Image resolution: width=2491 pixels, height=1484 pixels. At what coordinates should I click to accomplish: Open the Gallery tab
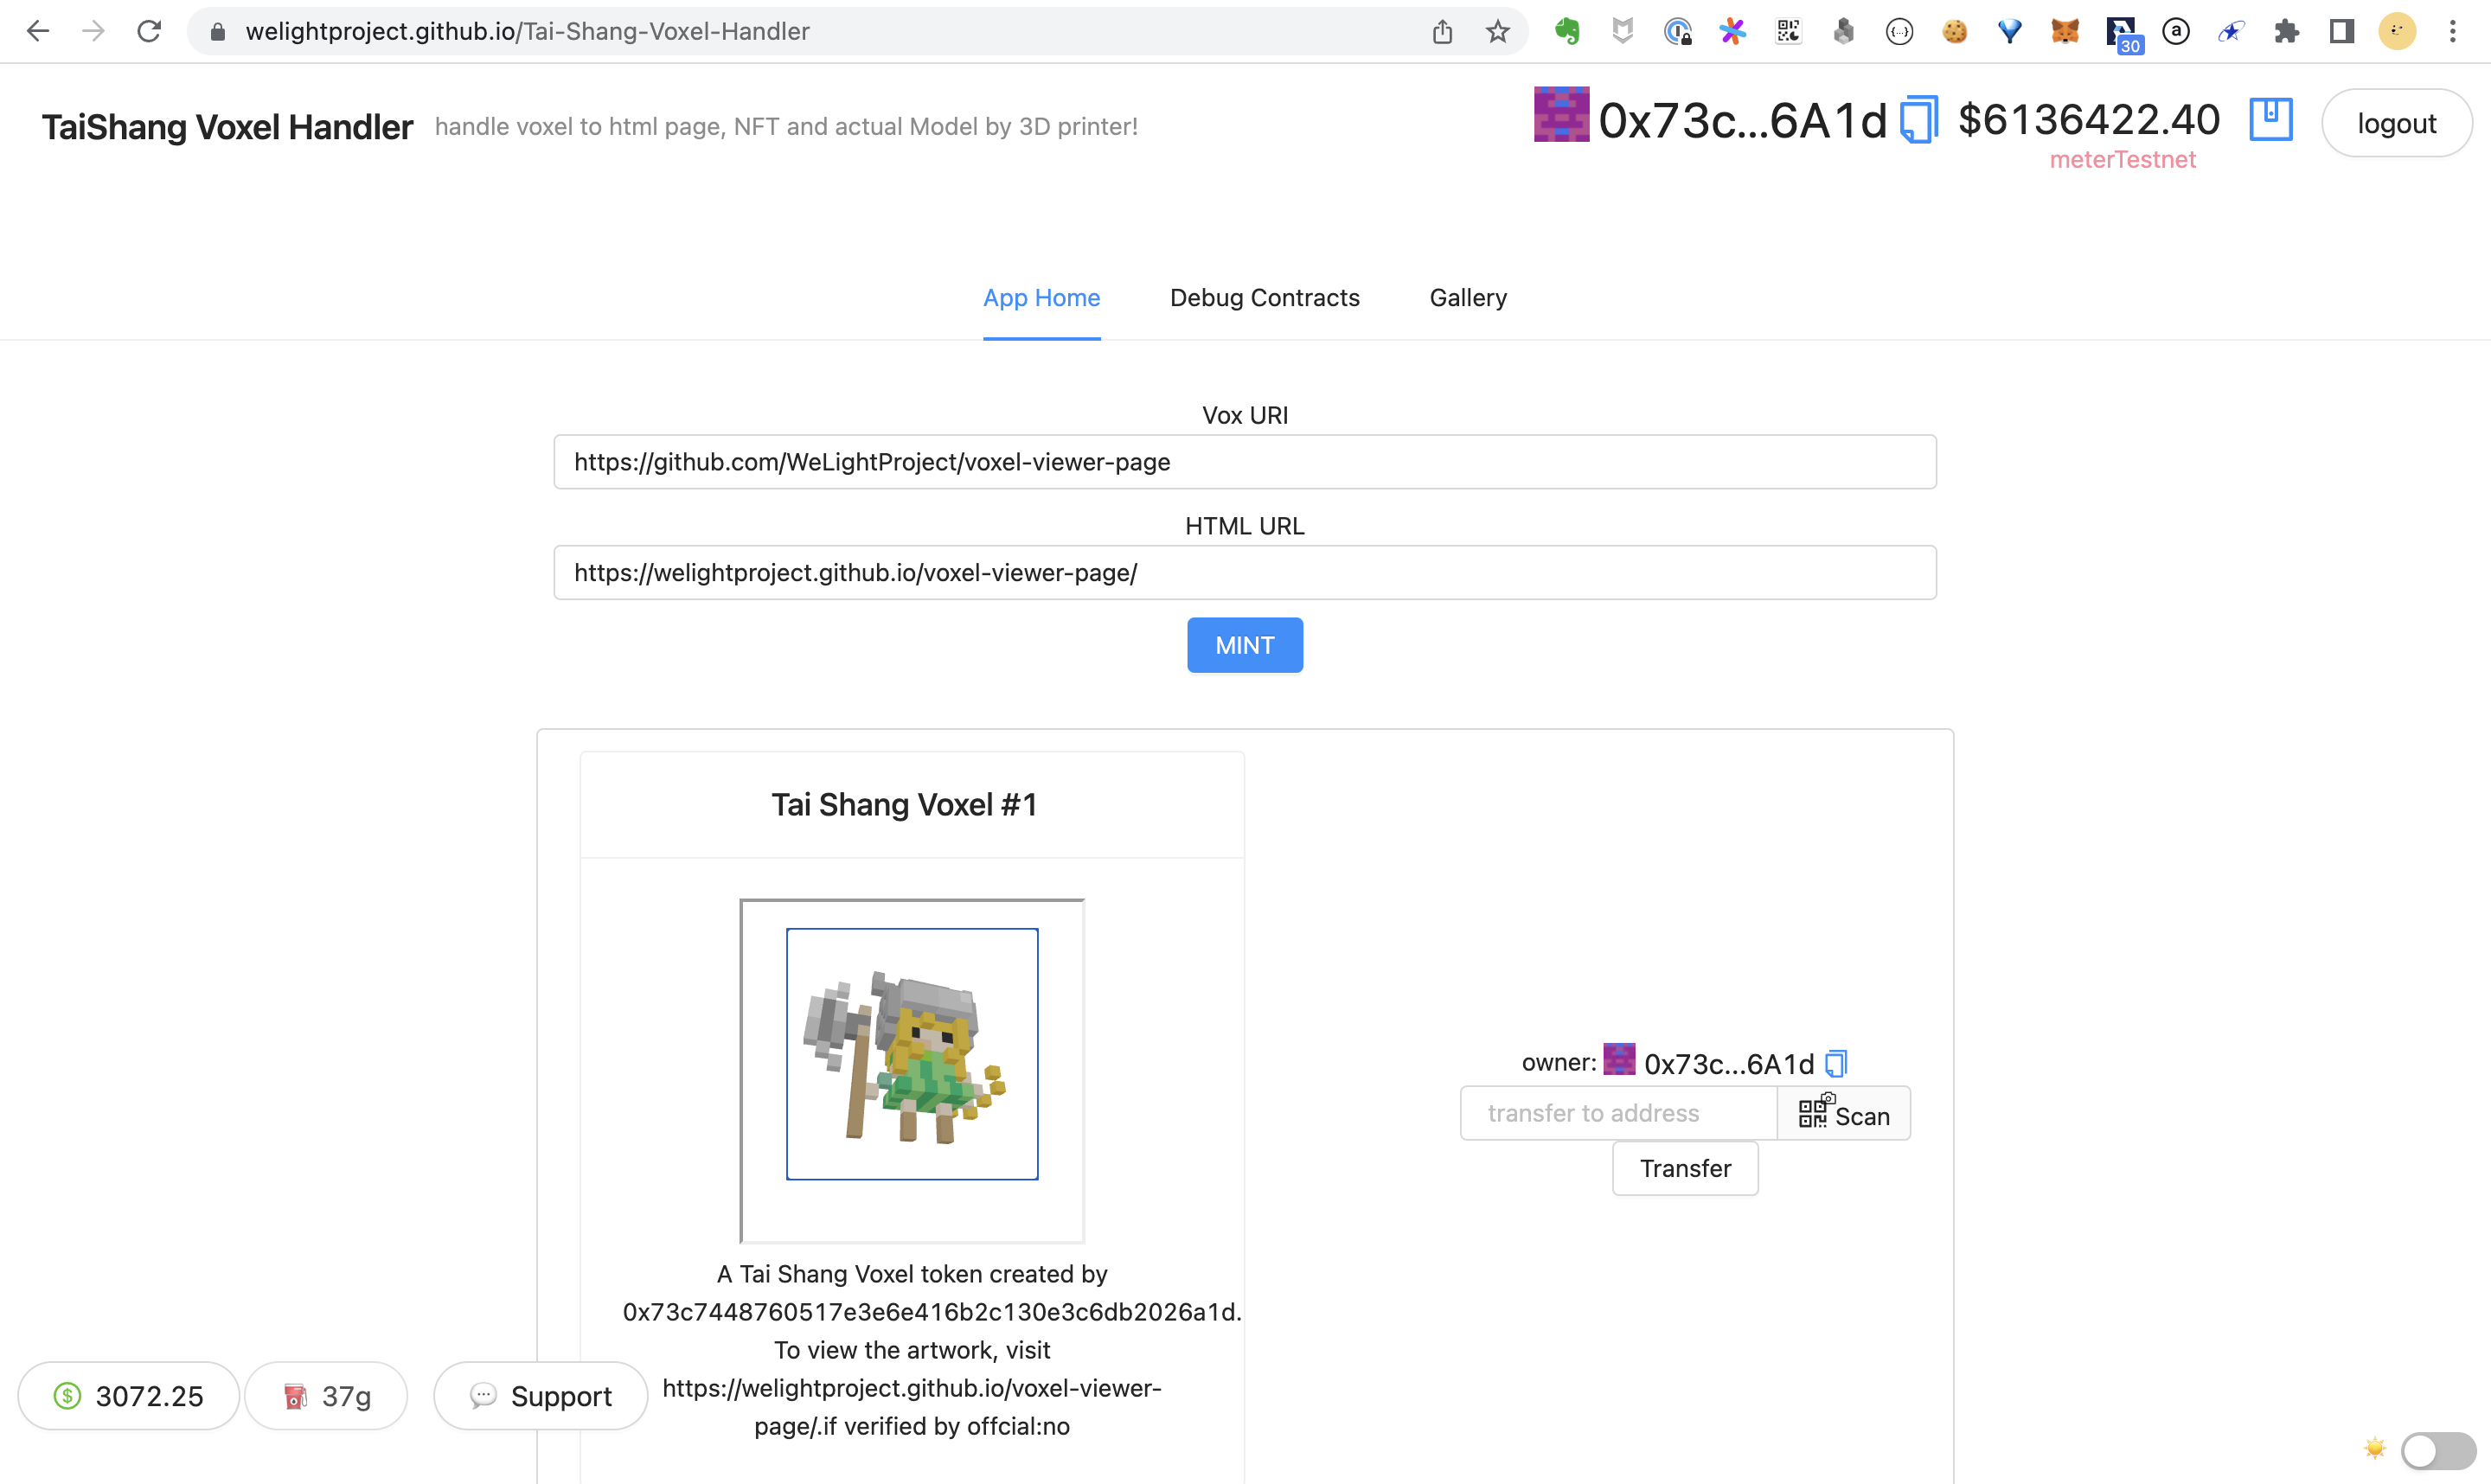pyautogui.click(x=1467, y=298)
